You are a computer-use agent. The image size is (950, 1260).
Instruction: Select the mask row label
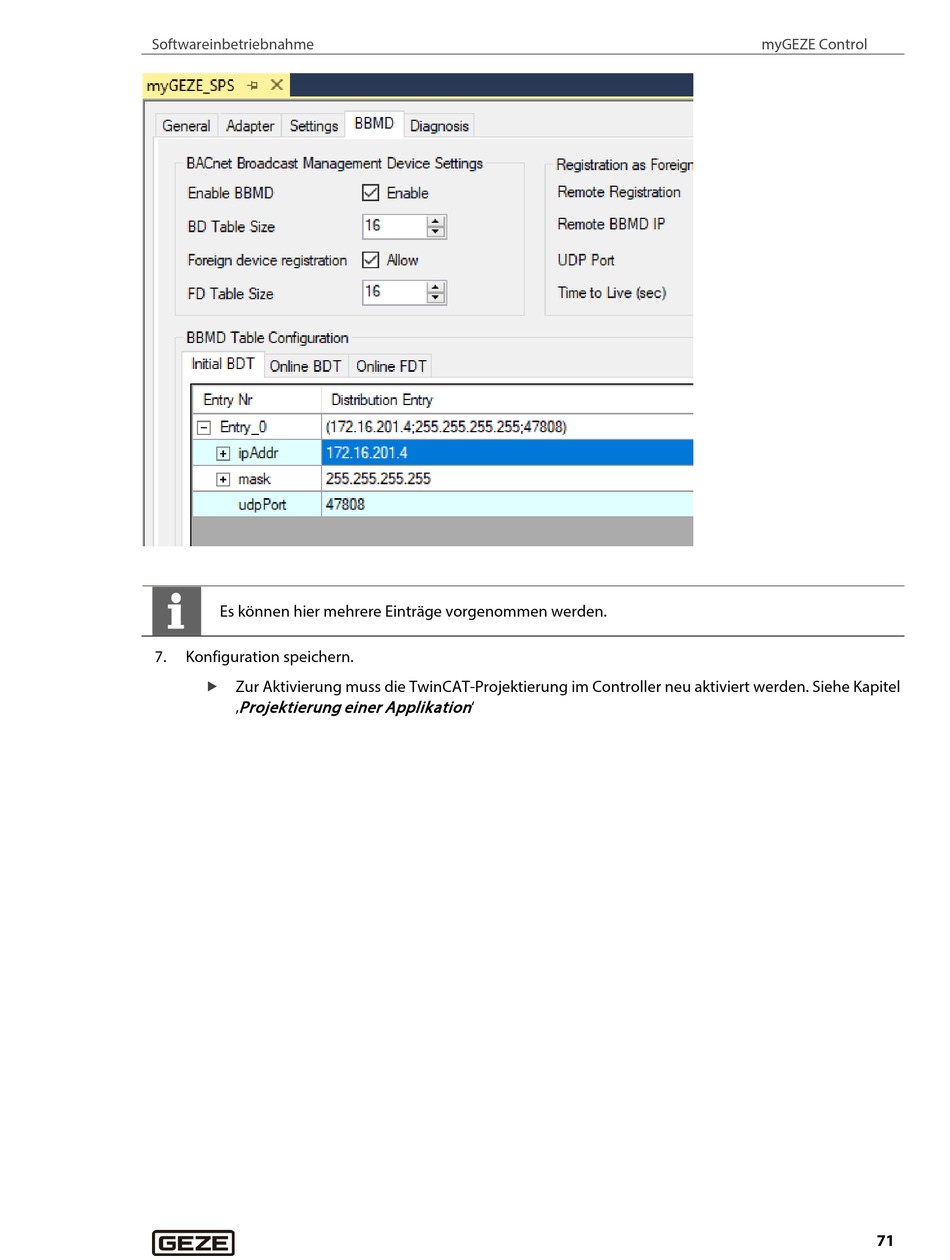[x=254, y=479]
